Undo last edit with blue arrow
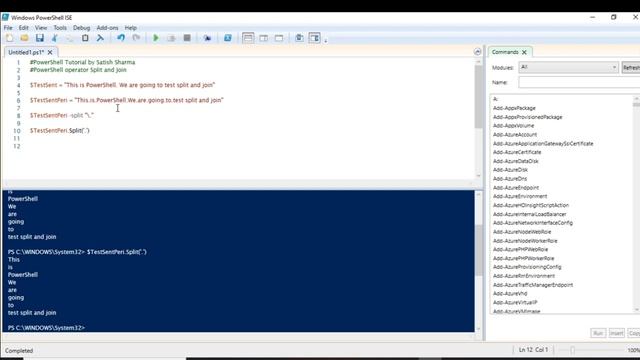 (x=121, y=38)
